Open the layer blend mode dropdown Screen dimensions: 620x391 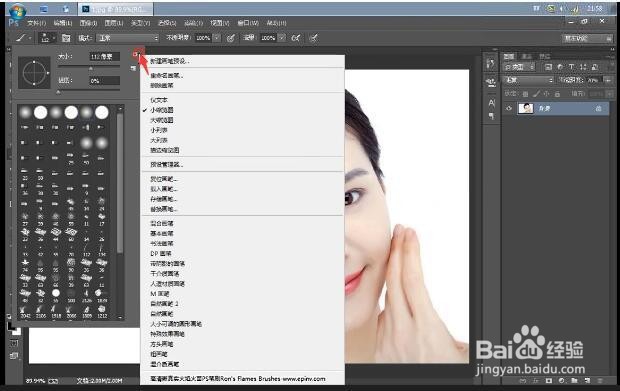tap(529, 80)
